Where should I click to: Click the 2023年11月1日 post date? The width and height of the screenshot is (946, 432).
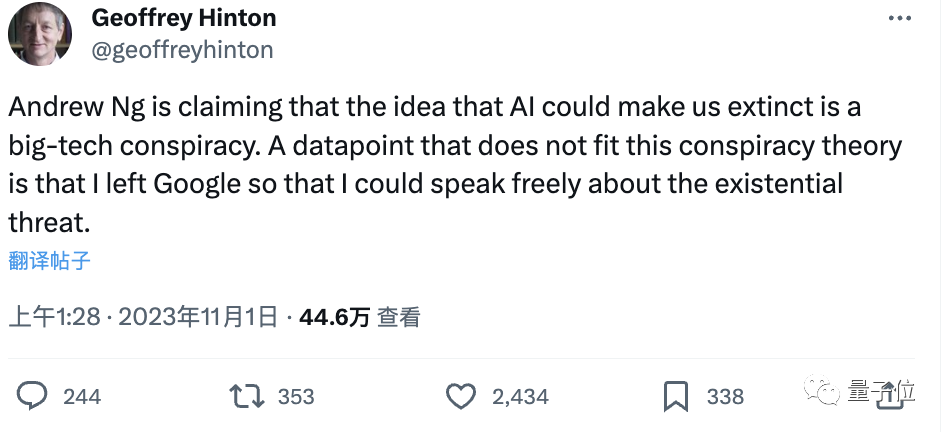click(198, 318)
